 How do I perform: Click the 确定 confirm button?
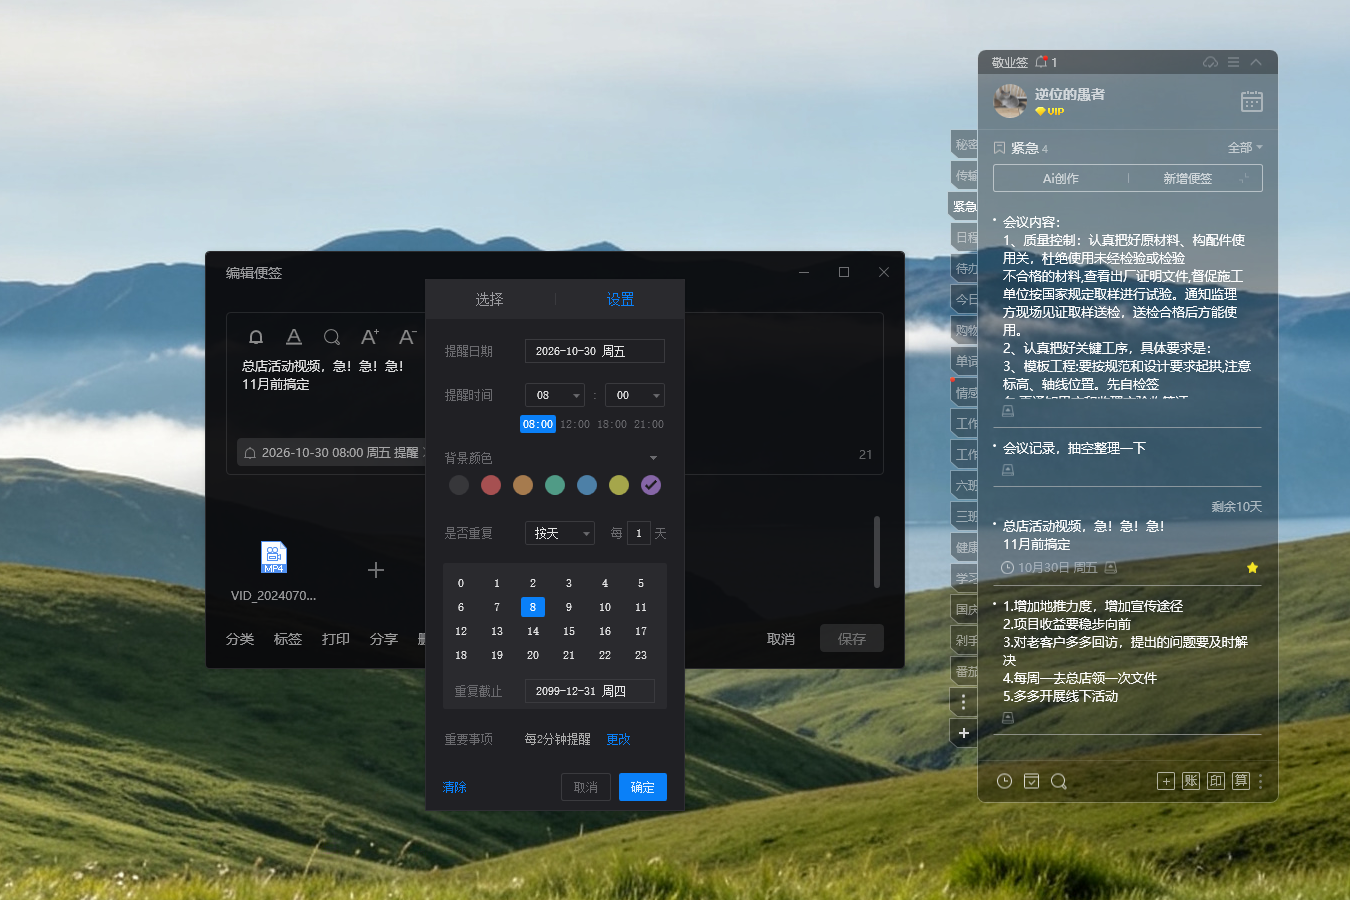coord(643,787)
